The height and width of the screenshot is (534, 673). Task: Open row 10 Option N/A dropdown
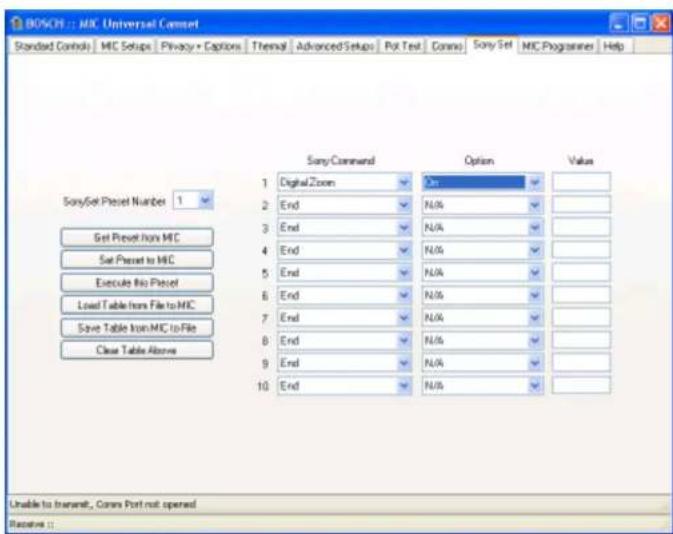483,386
